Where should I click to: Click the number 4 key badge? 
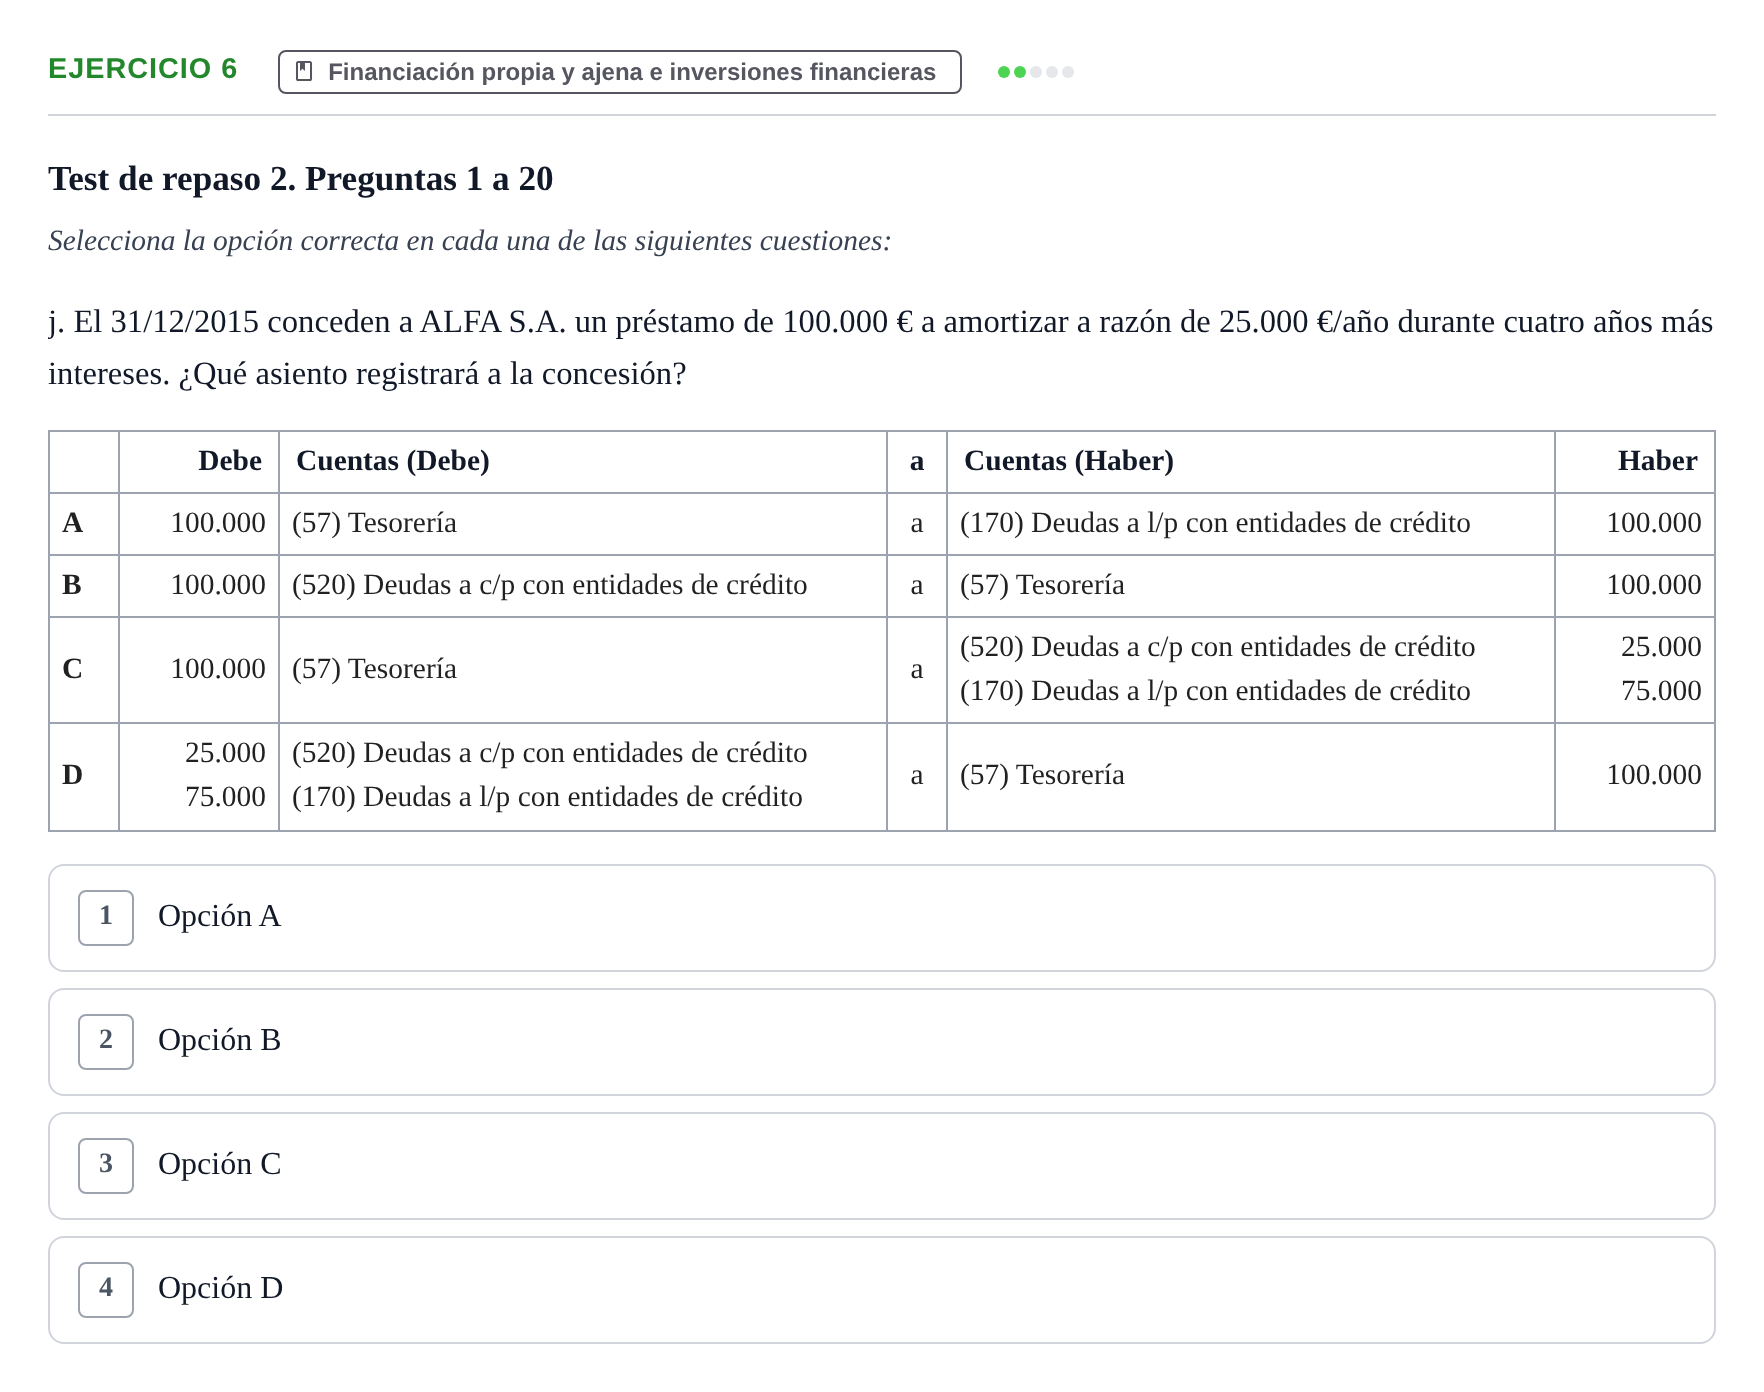[106, 1290]
